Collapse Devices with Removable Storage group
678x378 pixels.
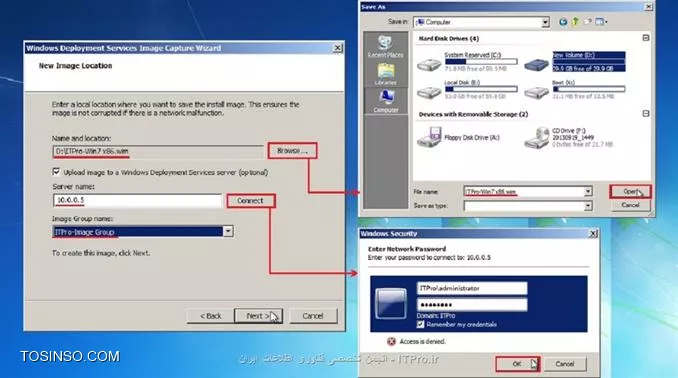[x=646, y=113]
